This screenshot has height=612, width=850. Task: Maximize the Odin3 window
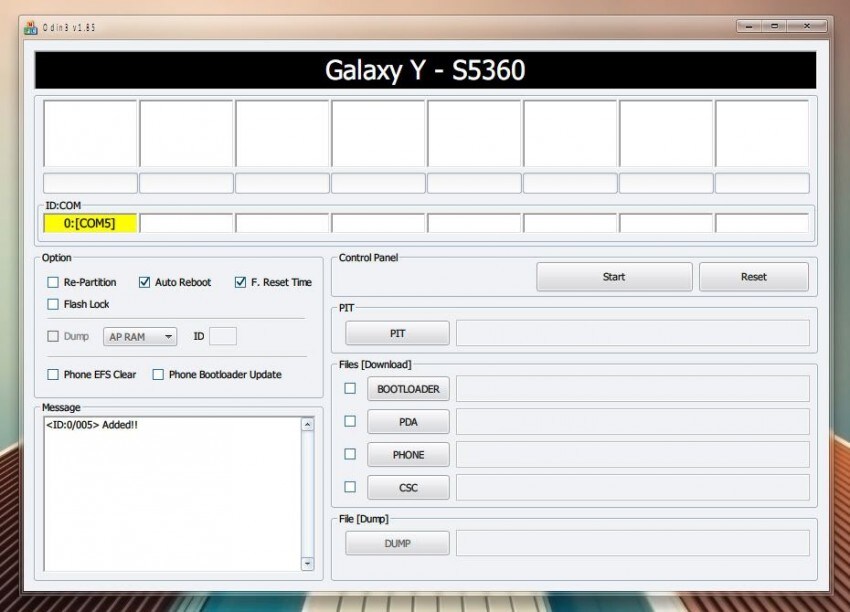[x=775, y=25]
